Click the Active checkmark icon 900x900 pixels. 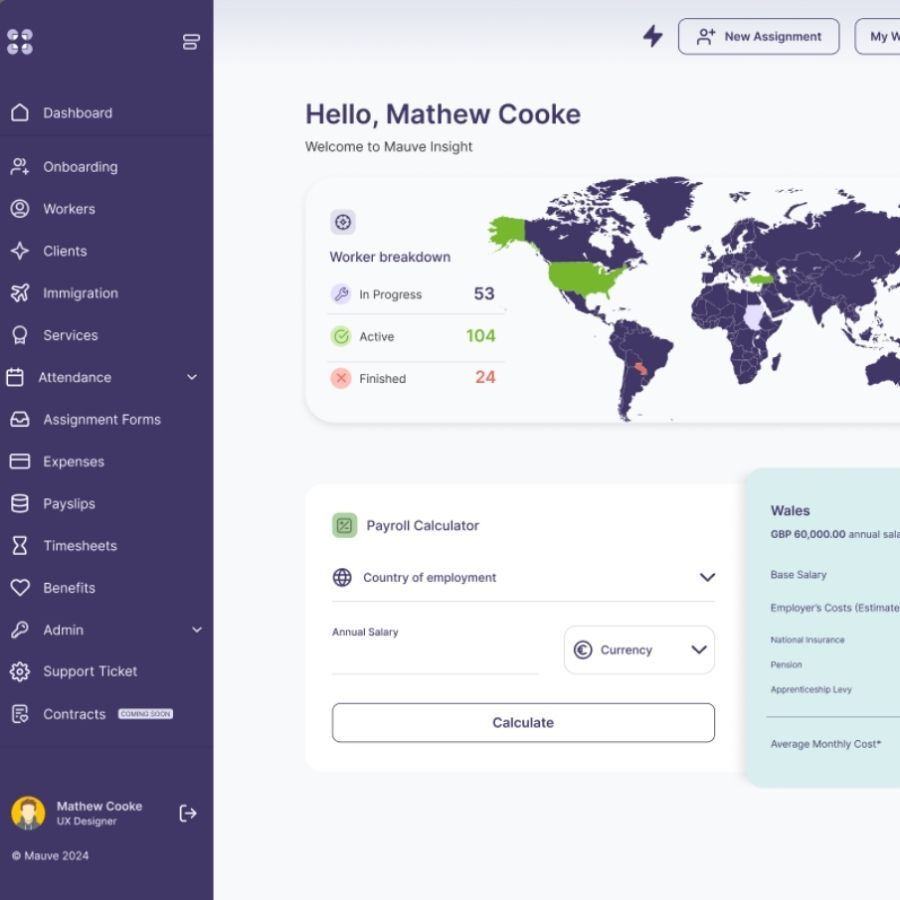[341, 336]
